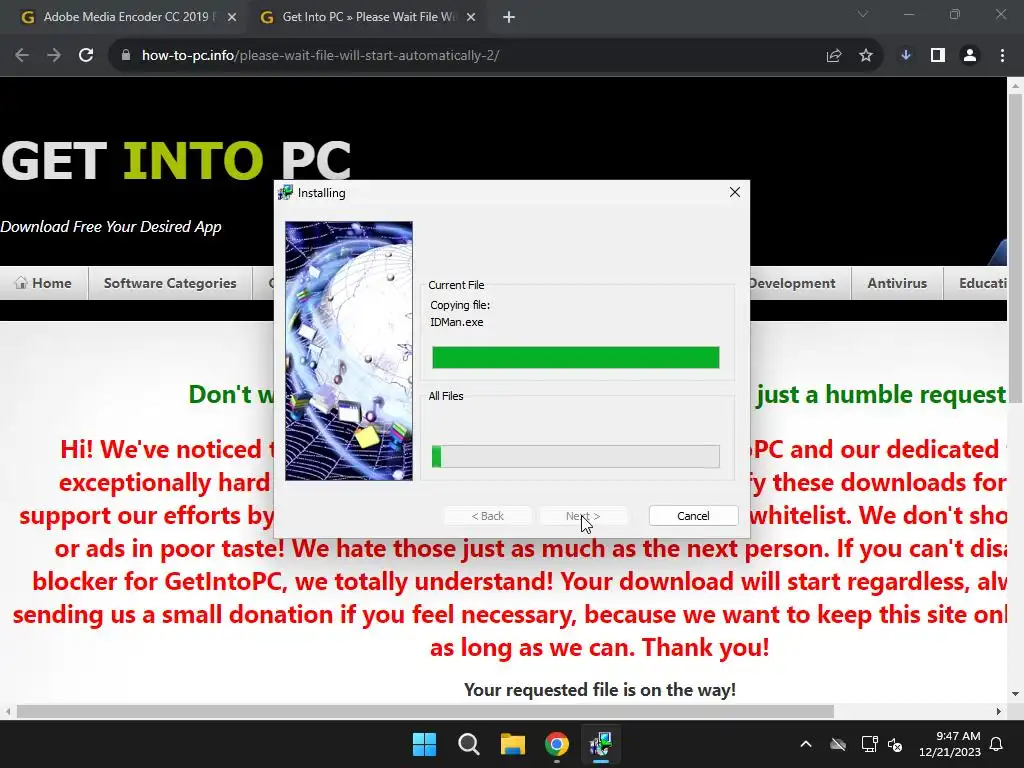Toggle the browser side panel
Viewport: 1024px width, 768px height.
point(938,56)
